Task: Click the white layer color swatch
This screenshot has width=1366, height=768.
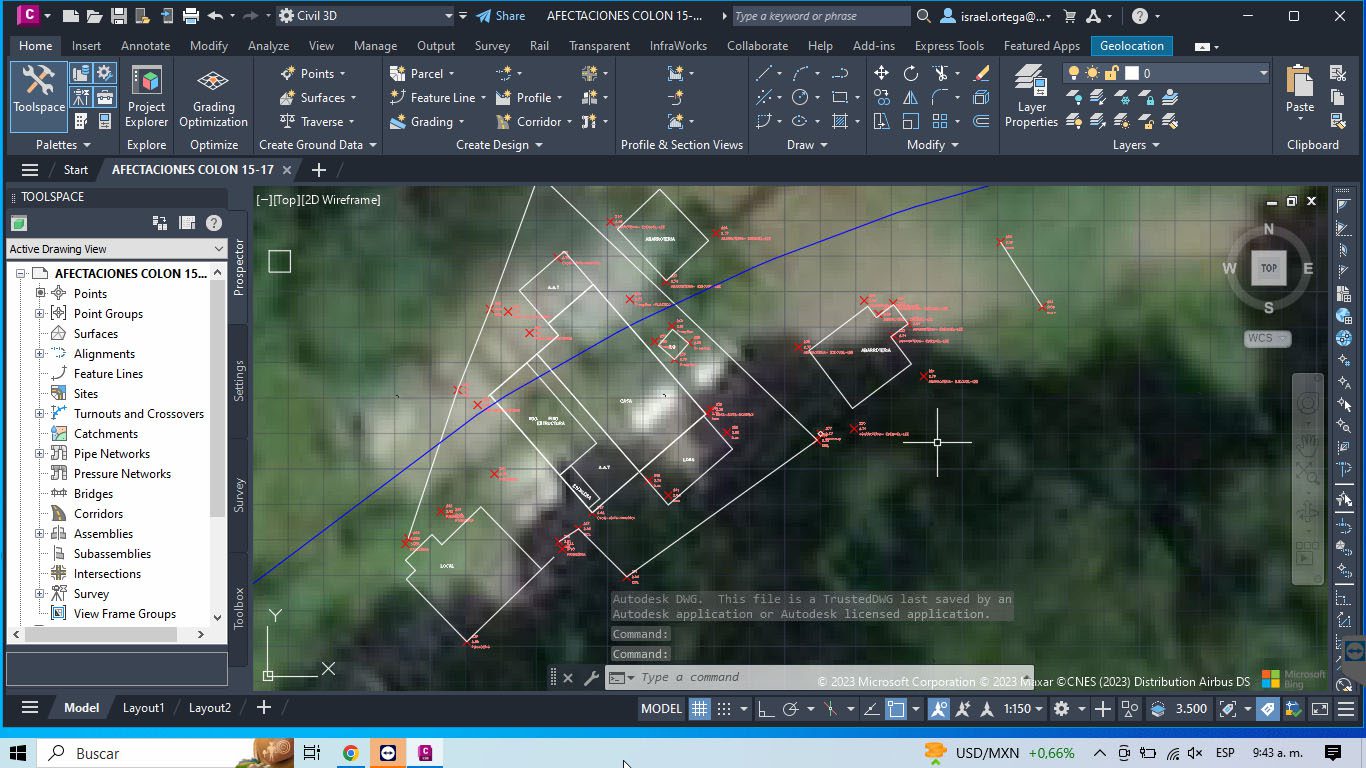Action: [1132, 73]
